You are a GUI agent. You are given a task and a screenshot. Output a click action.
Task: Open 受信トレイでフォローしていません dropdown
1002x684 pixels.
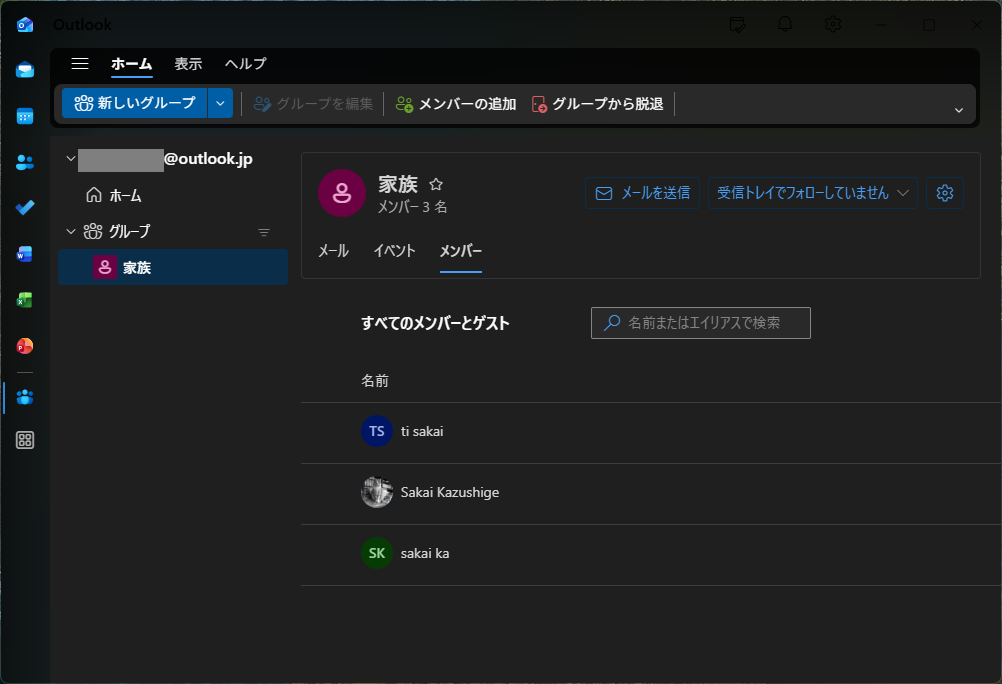point(813,193)
